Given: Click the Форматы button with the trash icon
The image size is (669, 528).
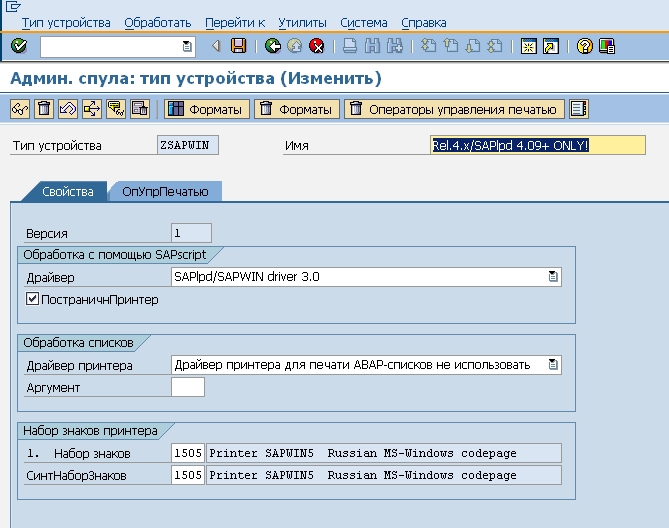Looking at the screenshot, I should click(297, 109).
